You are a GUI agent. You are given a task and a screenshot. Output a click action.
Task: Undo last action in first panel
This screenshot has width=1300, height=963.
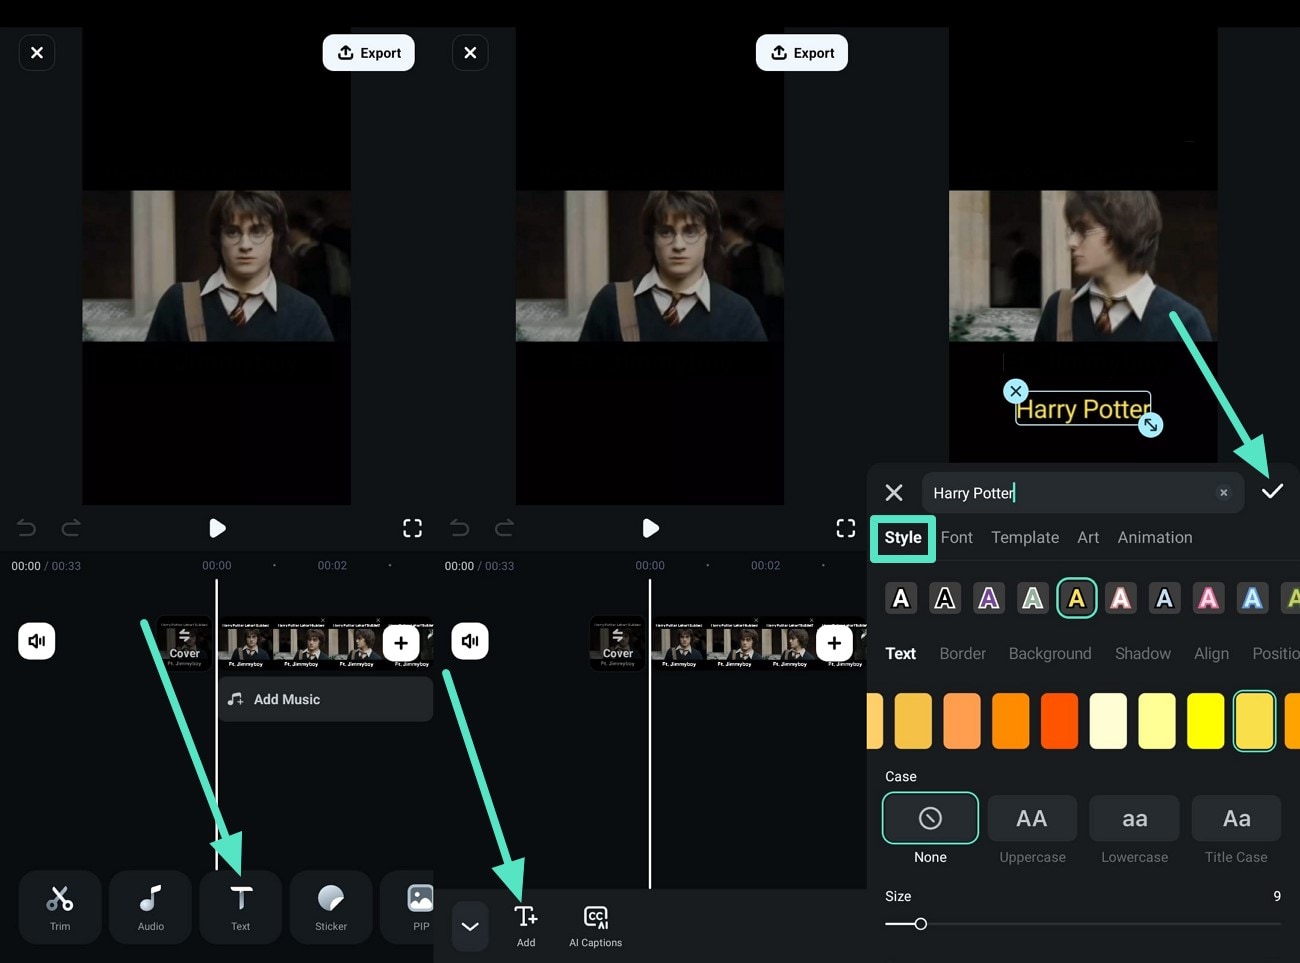tap(27, 528)
